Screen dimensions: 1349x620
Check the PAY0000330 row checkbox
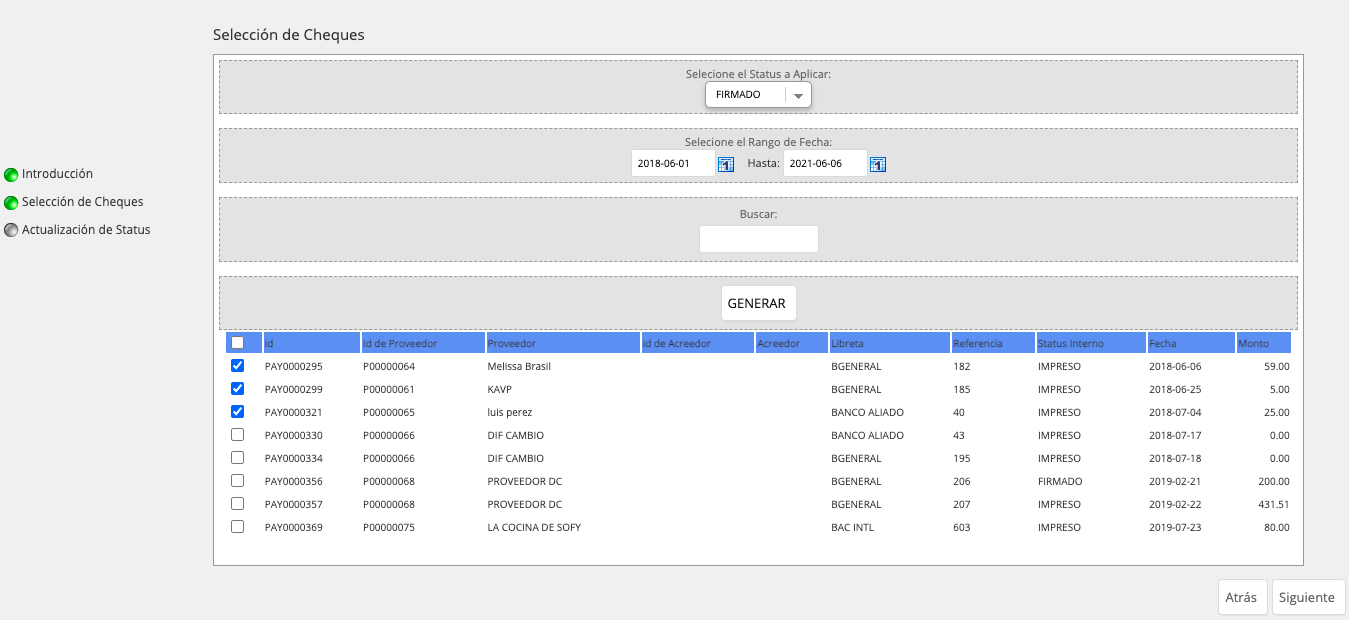pyautogui.click(x=237, y=435)
